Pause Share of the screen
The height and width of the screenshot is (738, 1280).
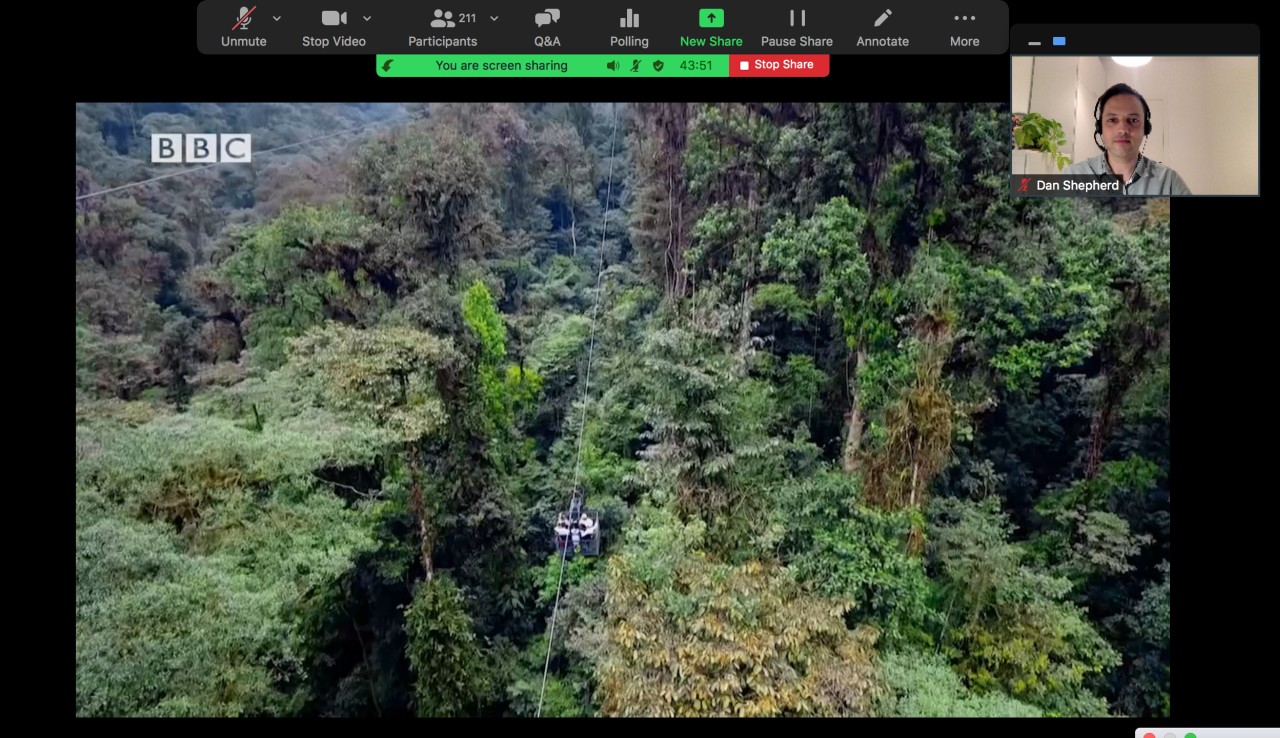point(797,28)
